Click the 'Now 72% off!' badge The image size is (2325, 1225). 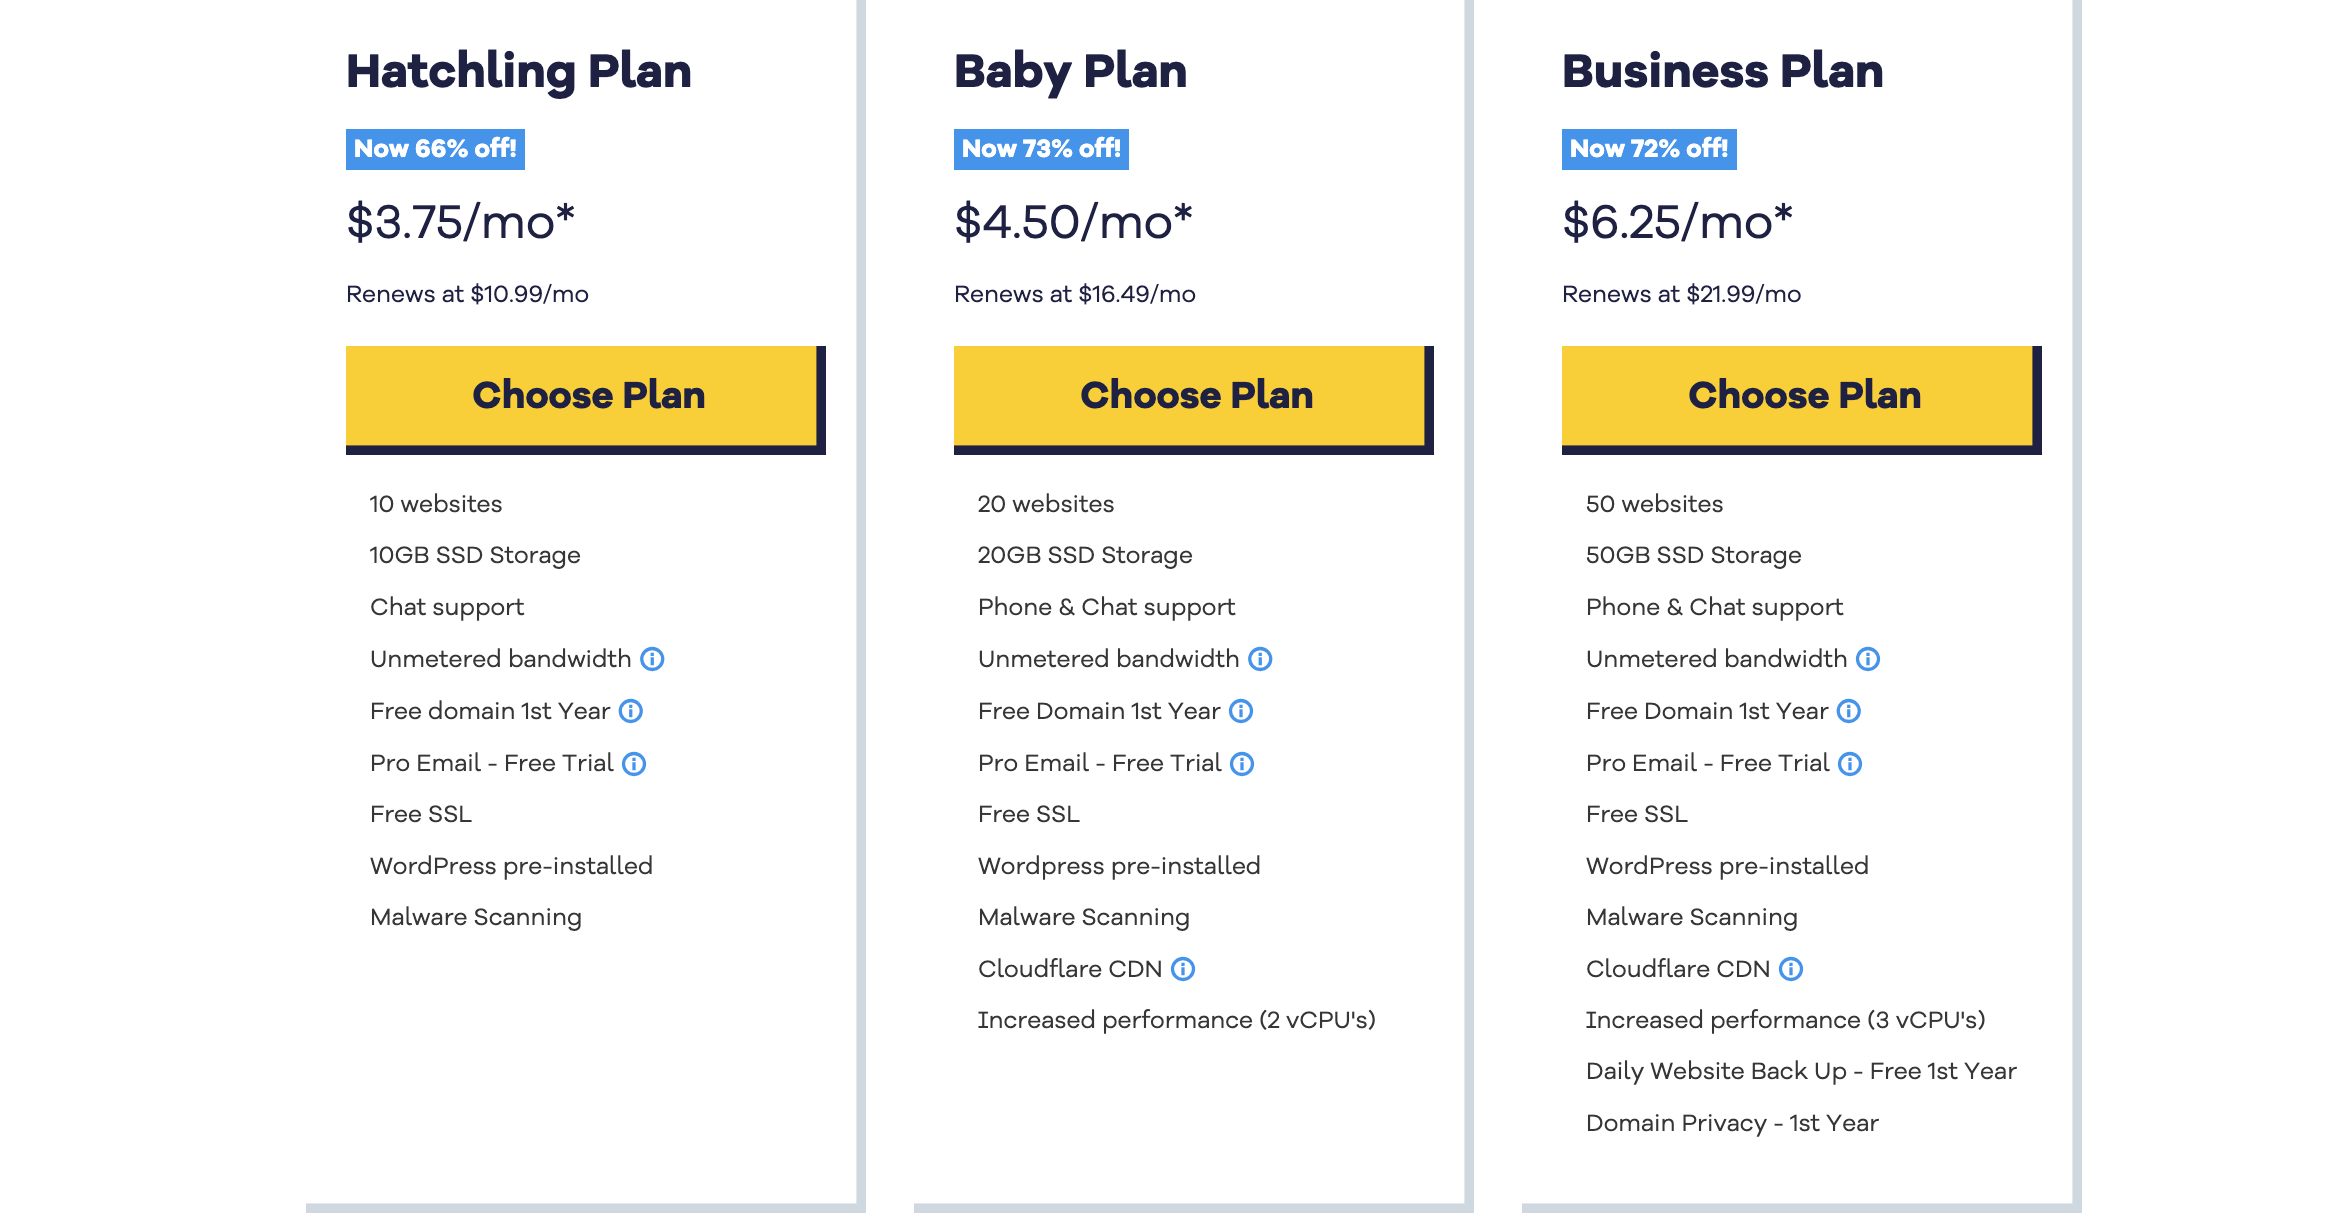(x=1649, y=149)
